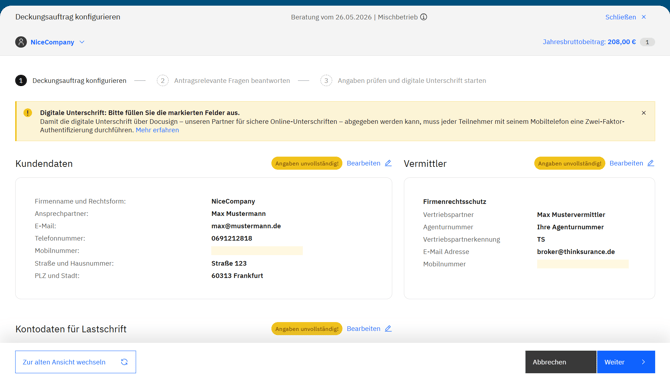Click the Firmenrechtsschutz heading

(x=455, y=201)
